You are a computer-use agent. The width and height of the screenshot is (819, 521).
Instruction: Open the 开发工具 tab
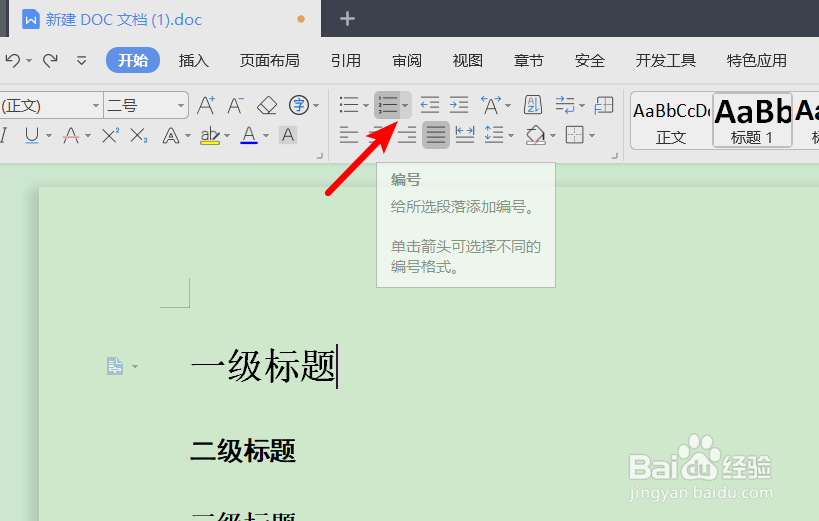pos(665,61)
